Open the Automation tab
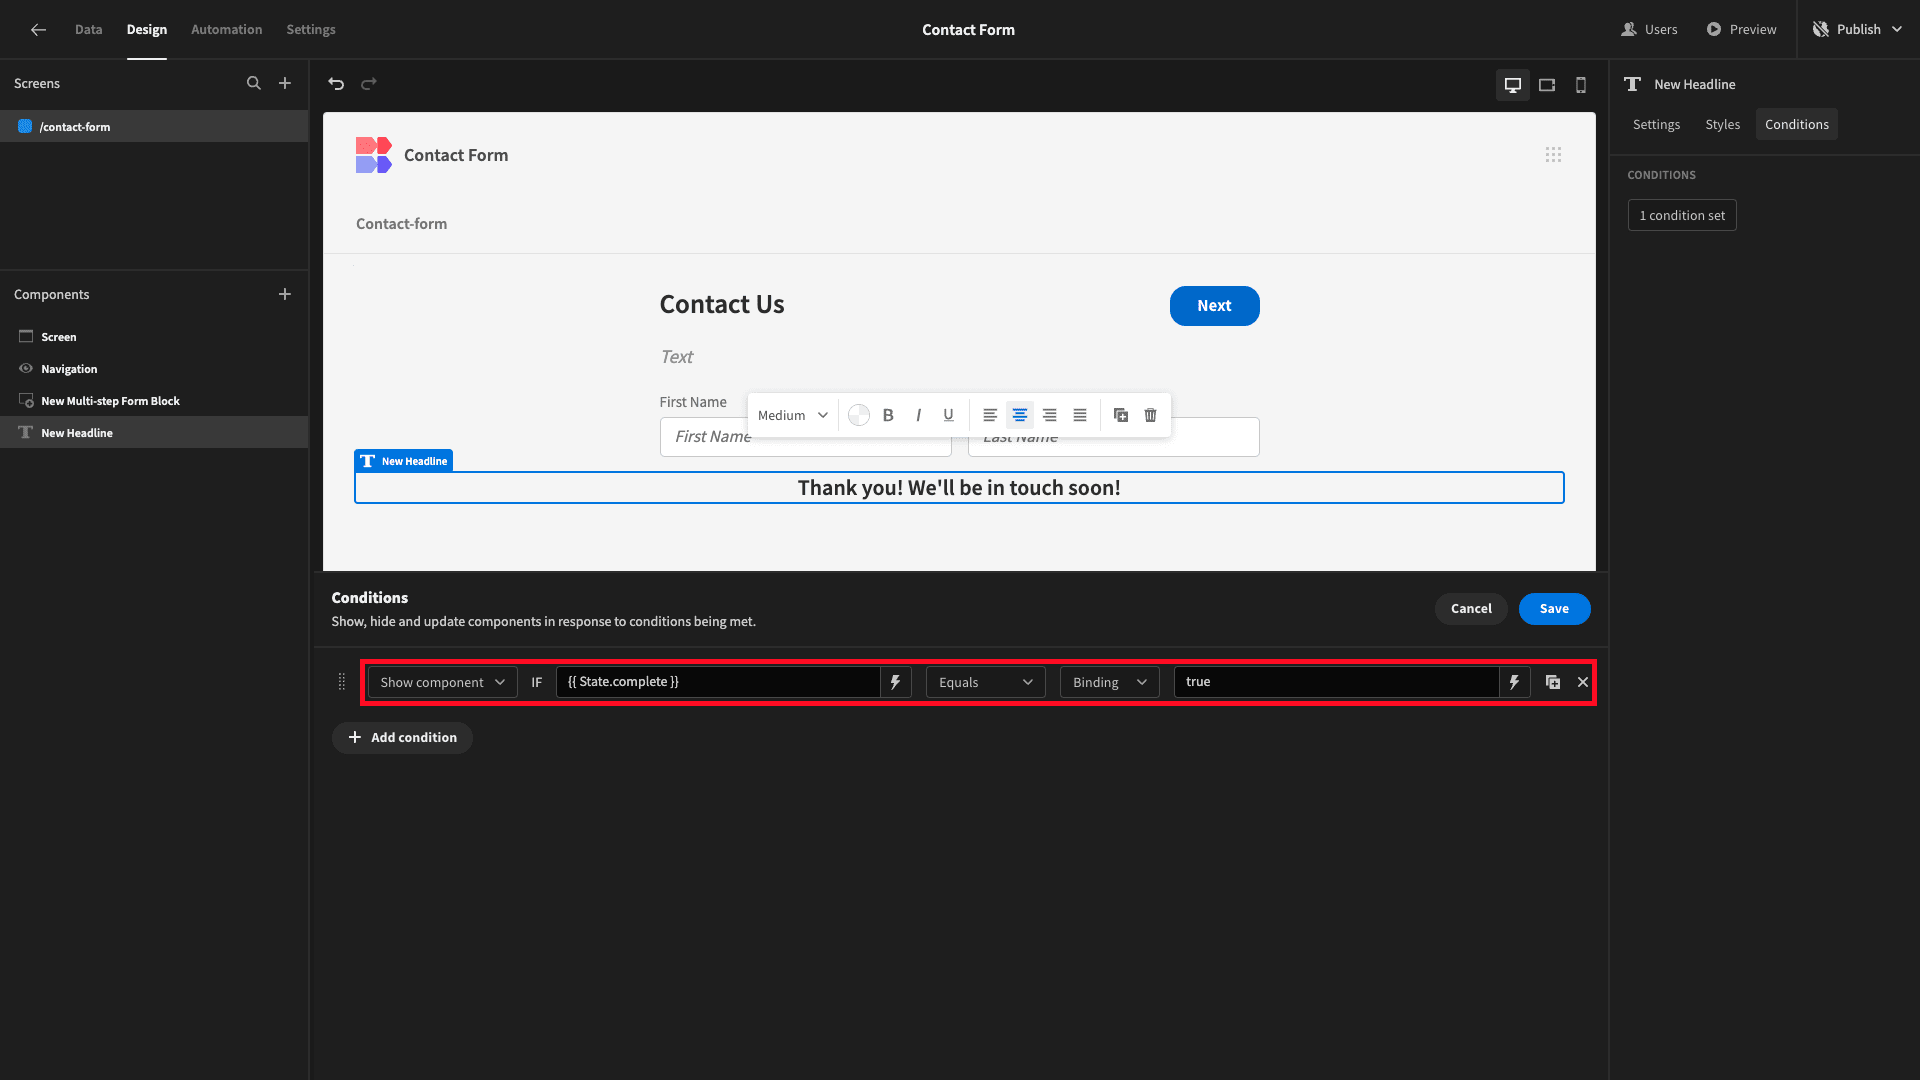 tap(227, 29)
